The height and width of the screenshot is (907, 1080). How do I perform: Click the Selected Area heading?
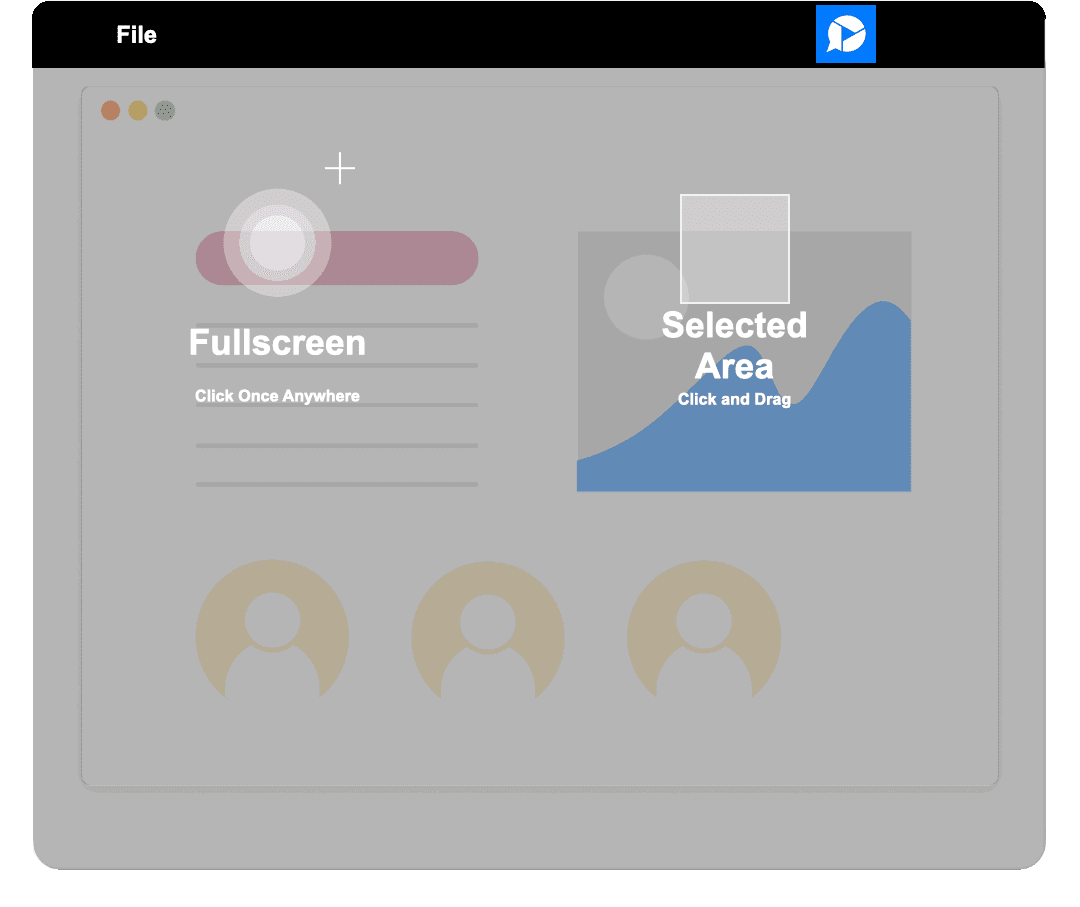pos(734,345)
